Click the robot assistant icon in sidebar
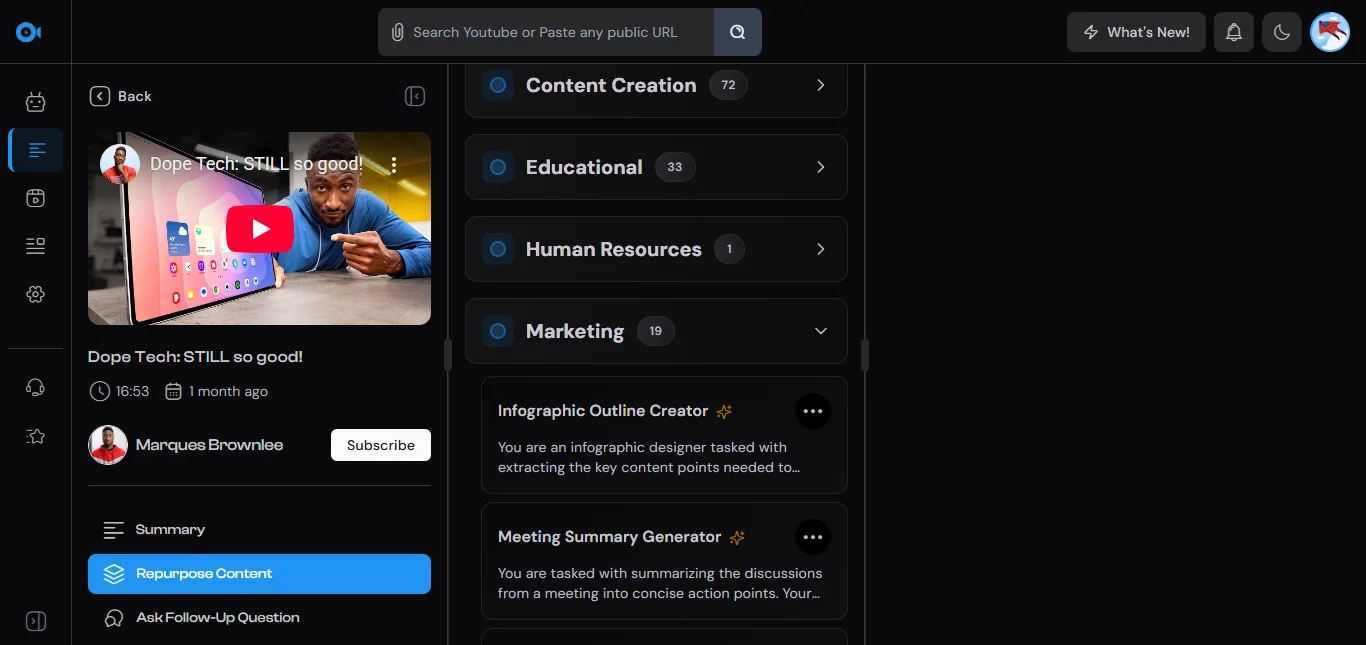The height and width of the screenshot is (645, 1366). tap(36, 101)
